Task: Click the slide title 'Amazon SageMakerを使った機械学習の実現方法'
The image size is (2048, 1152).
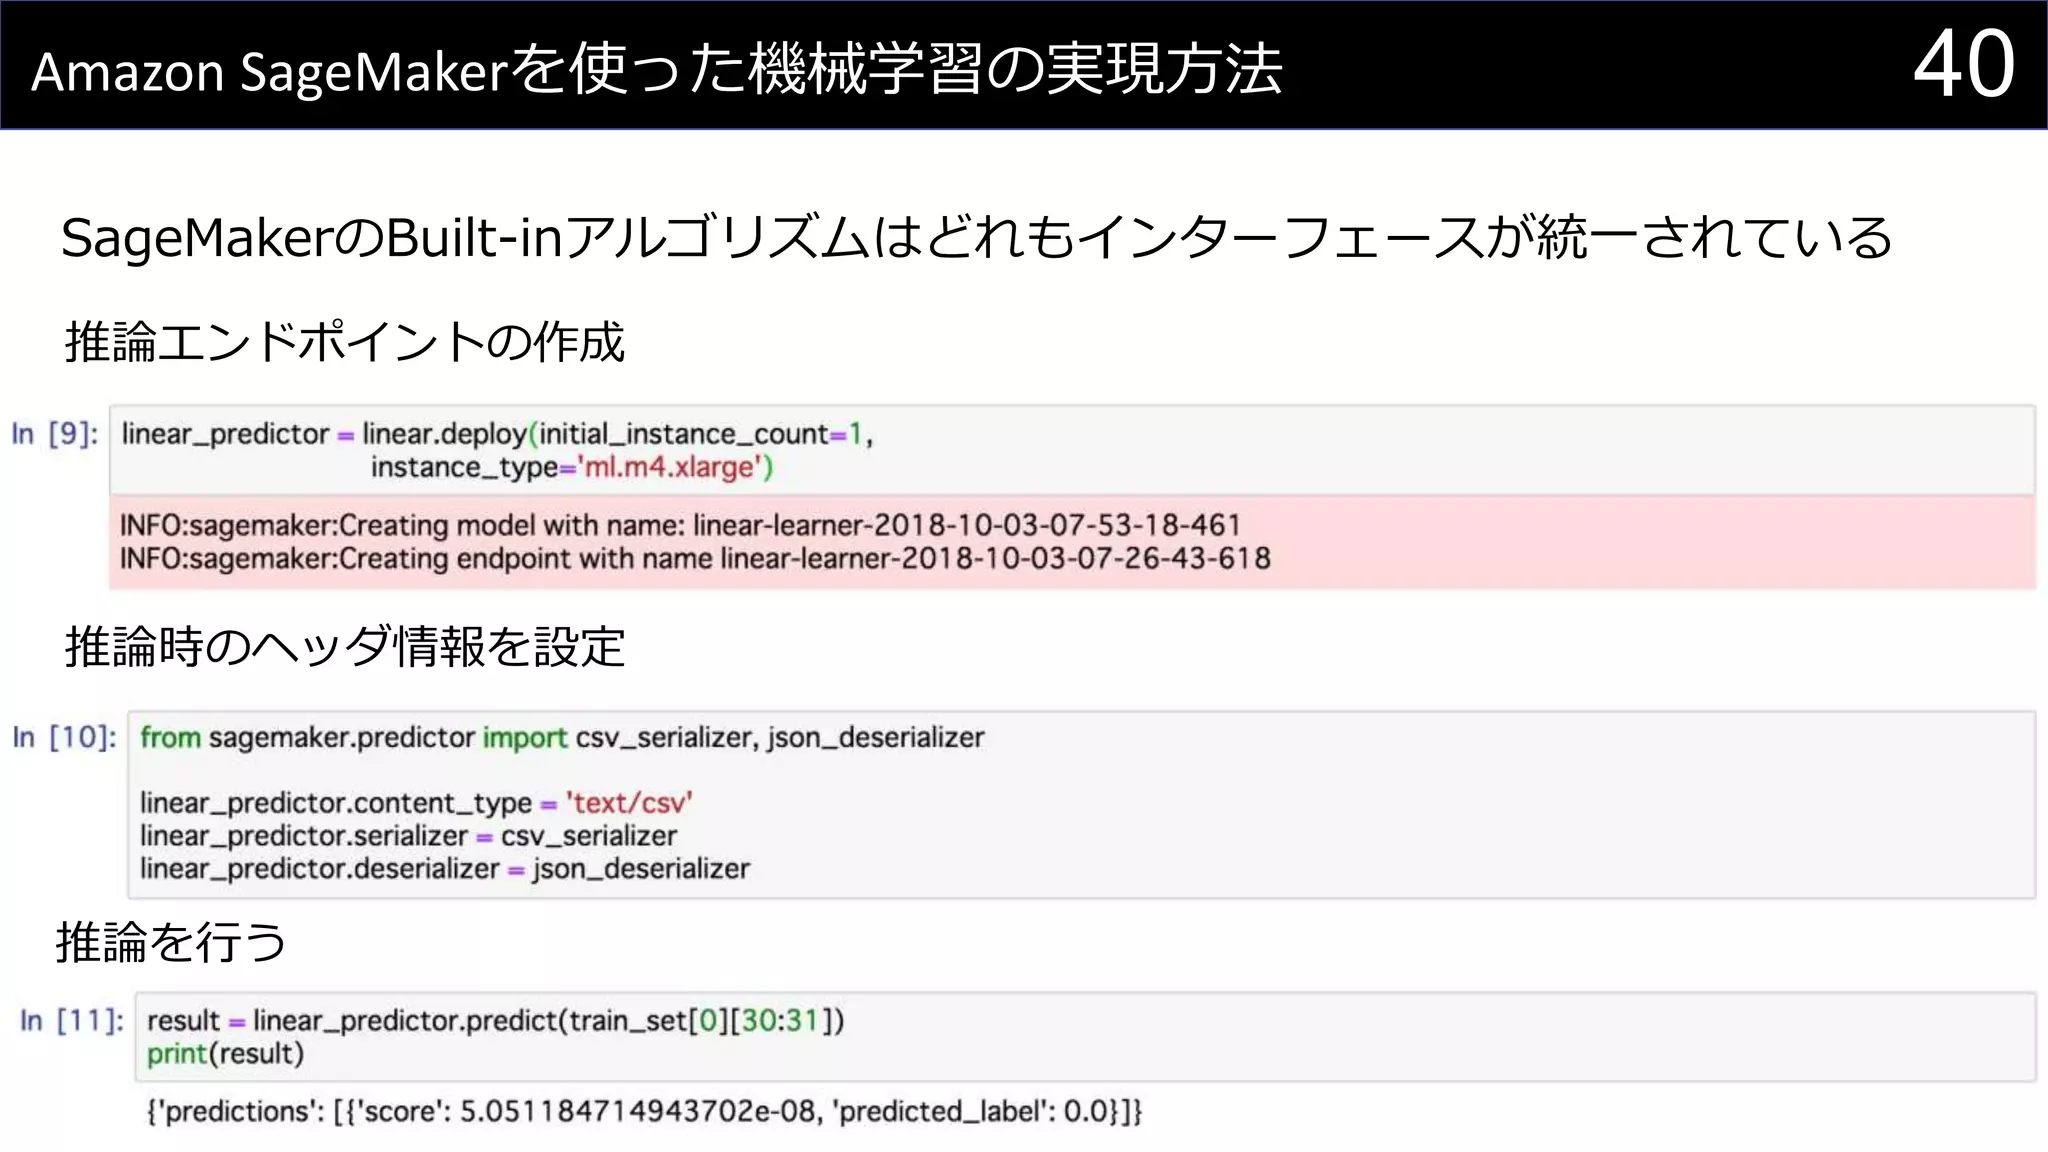Action: coord(657,70)
